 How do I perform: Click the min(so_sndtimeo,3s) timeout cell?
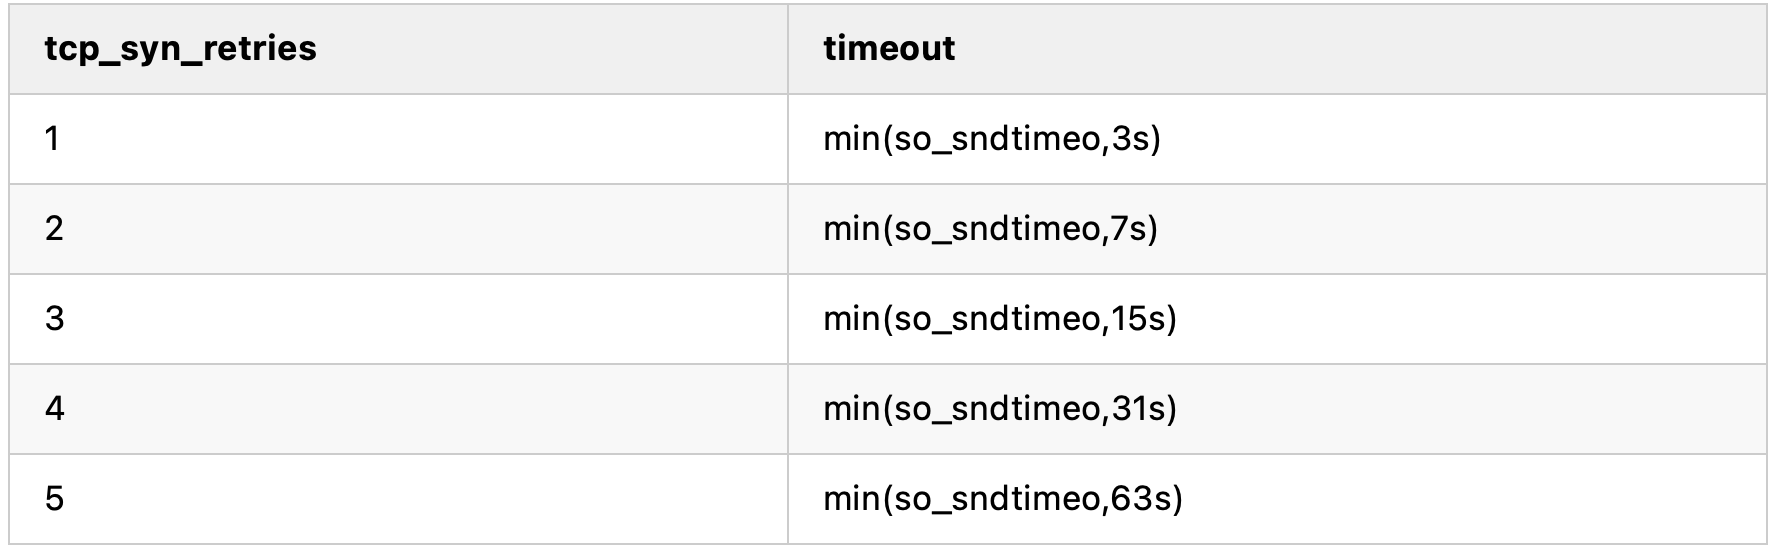point(1277,139)
